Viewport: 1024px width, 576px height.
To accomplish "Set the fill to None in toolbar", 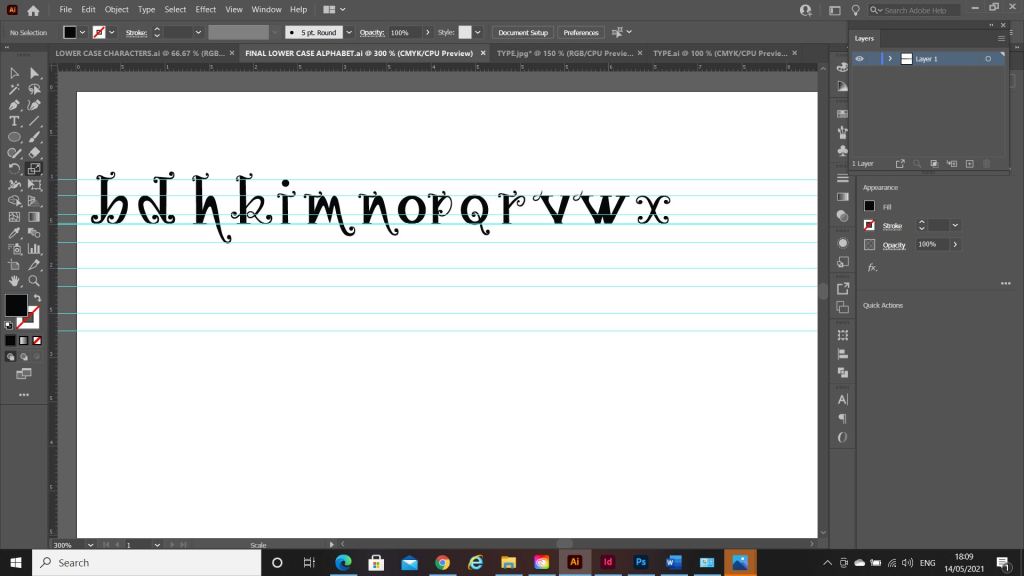I will tap(38, 340).
